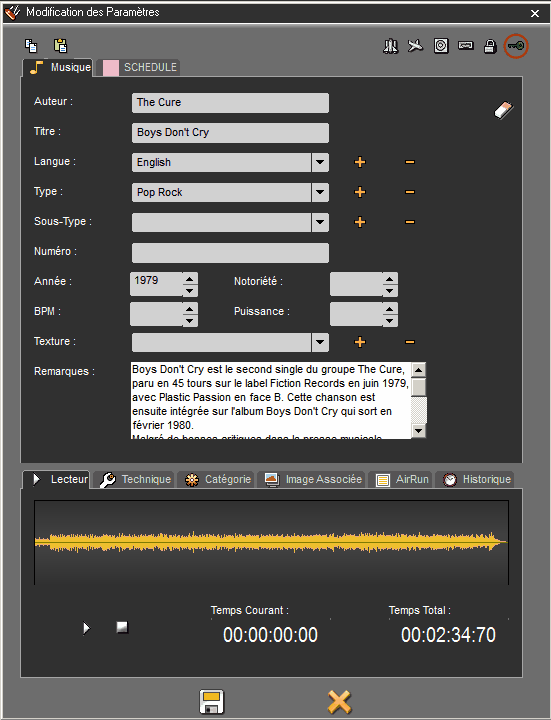Open the Technique tab
This screenshot has height=720, width=551.
tap(135, 479)
